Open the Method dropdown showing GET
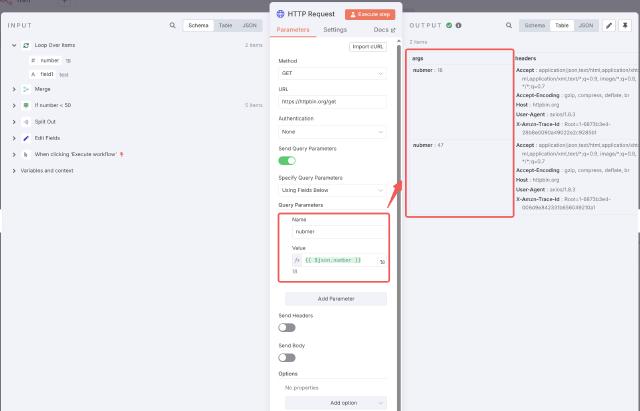This screenshot has height=411, width=640. (x=332, y=74)
